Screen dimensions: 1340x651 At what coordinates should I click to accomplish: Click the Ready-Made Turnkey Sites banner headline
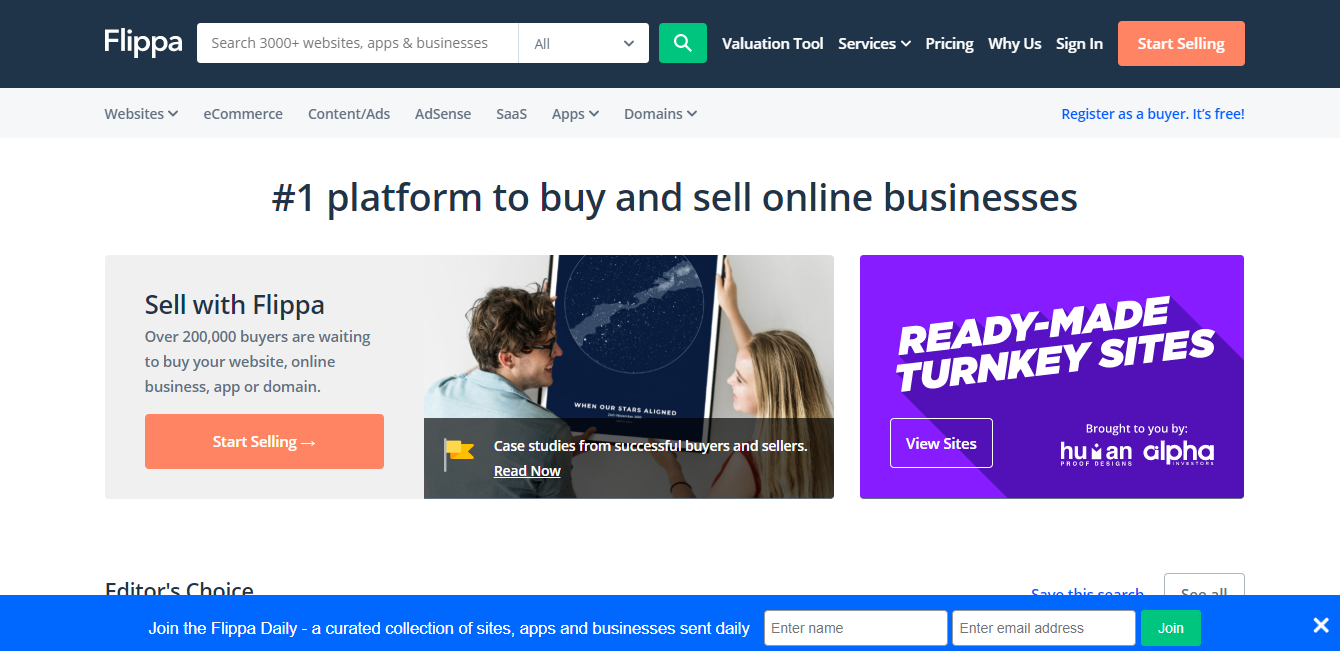click(1056, 345)
